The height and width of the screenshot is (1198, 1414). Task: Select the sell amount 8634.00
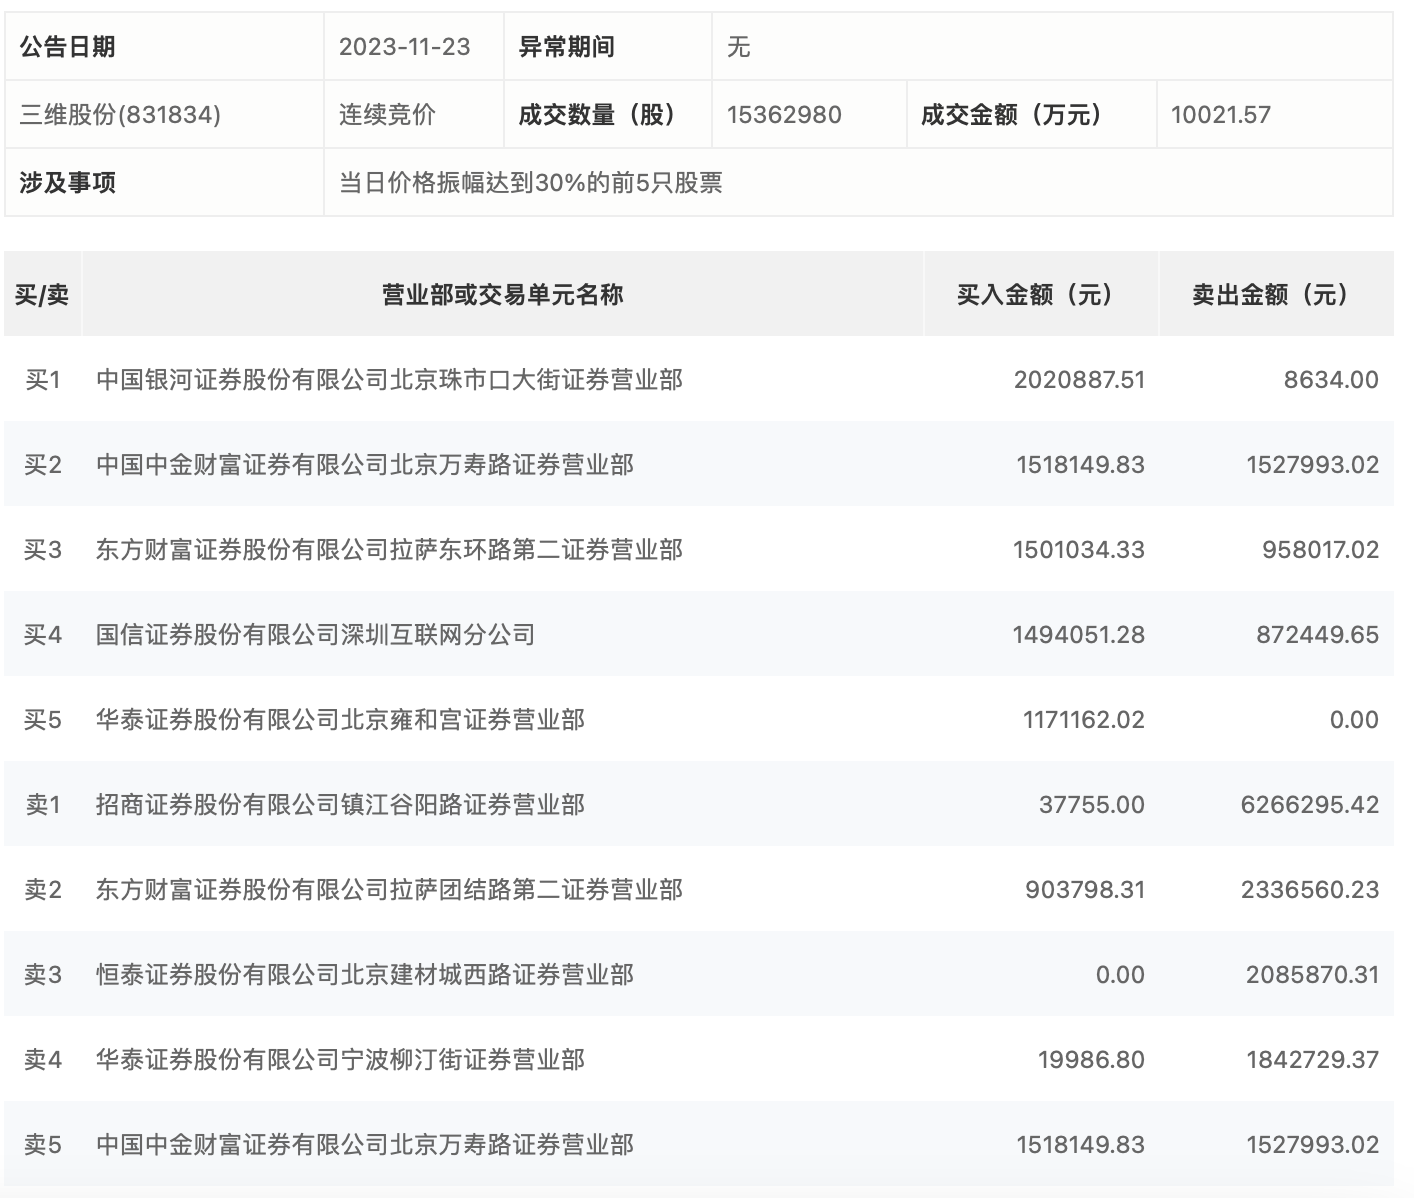[x=1331, y=380]
